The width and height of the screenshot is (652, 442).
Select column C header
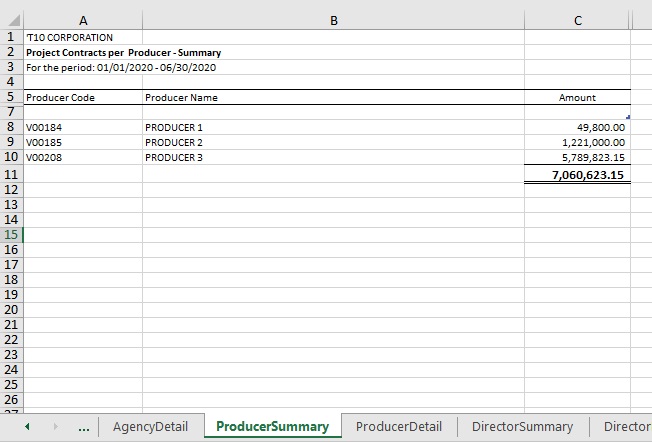pyautogui.click(x=577, y=19)
